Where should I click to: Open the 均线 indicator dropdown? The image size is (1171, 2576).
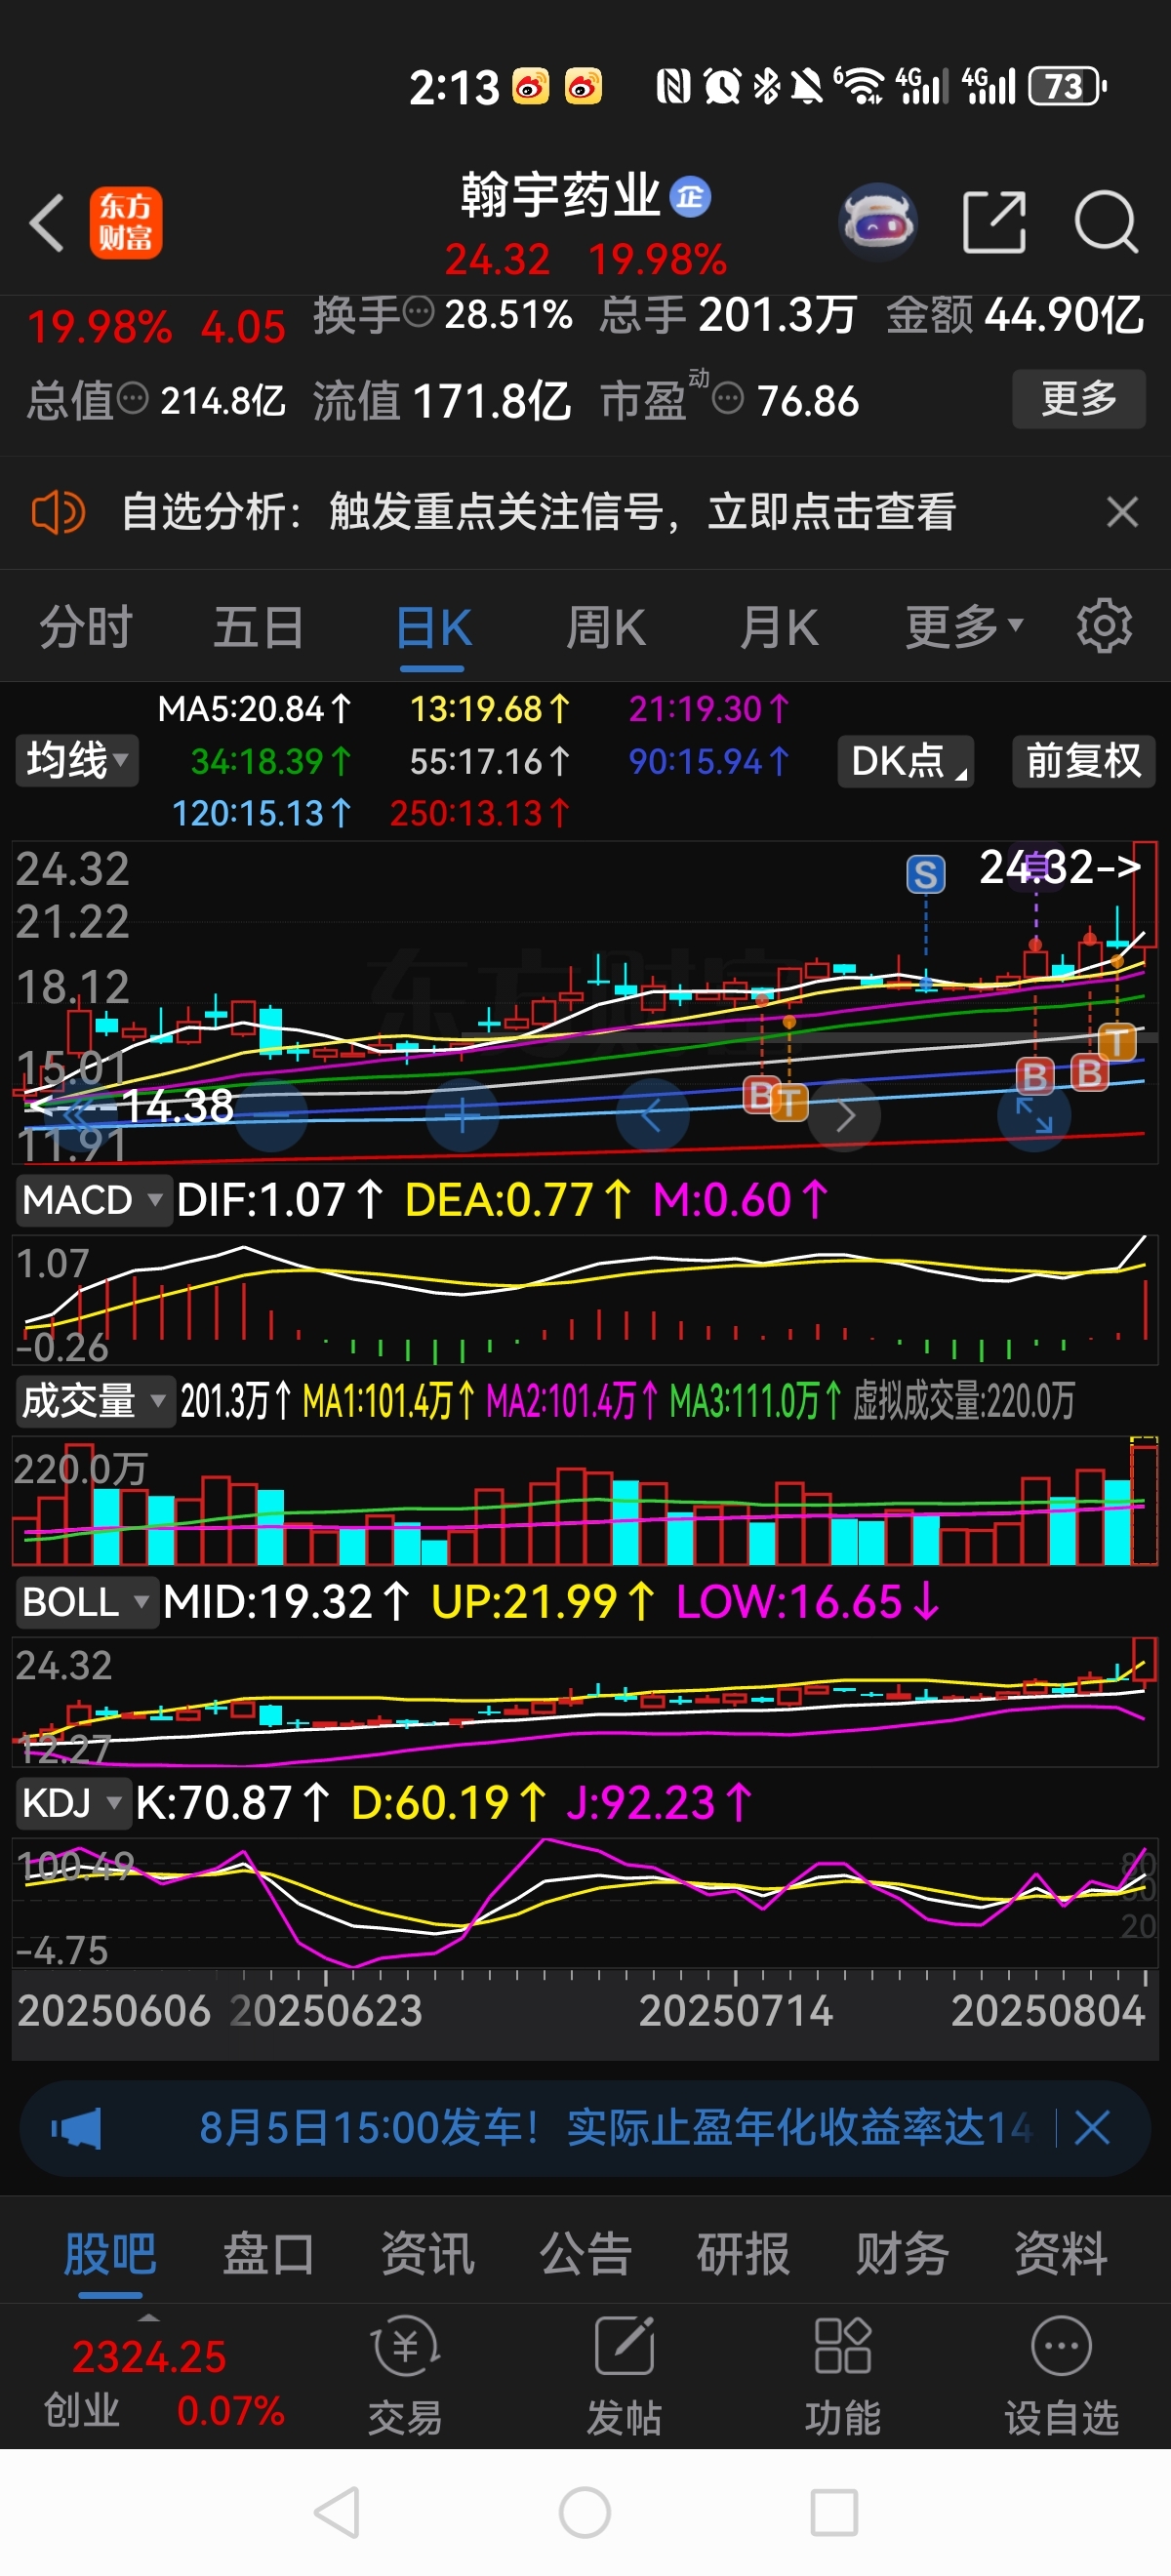pyautogui.click(x=77, y=761)
